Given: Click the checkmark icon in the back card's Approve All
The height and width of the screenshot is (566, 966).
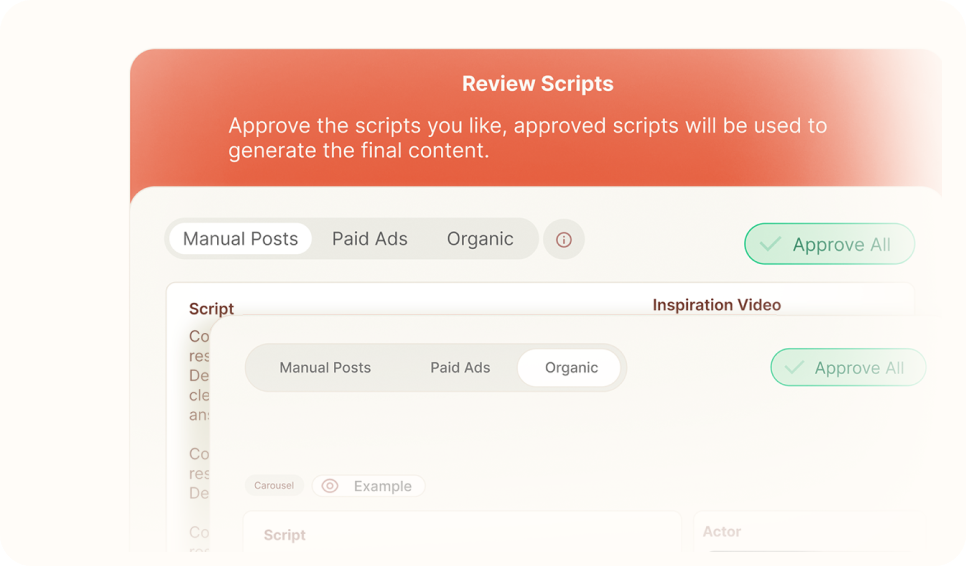Looking at the screenshot, I should click(770, 244).
